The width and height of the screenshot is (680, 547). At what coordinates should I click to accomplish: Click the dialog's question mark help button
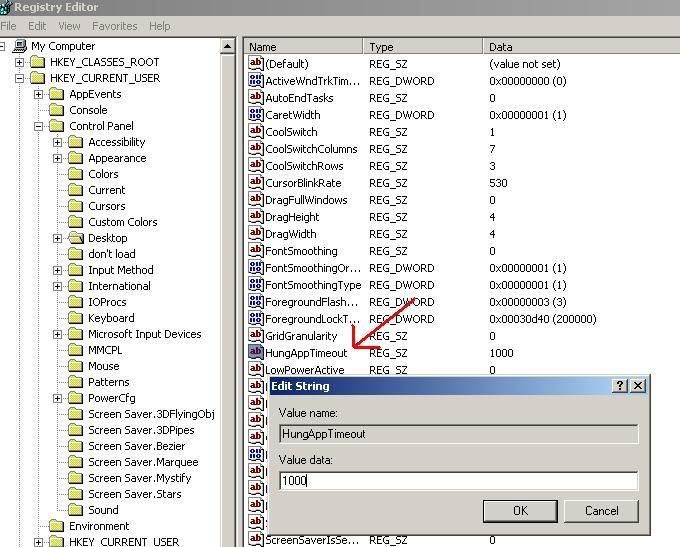pyautogui.click(x=620, y=386)
